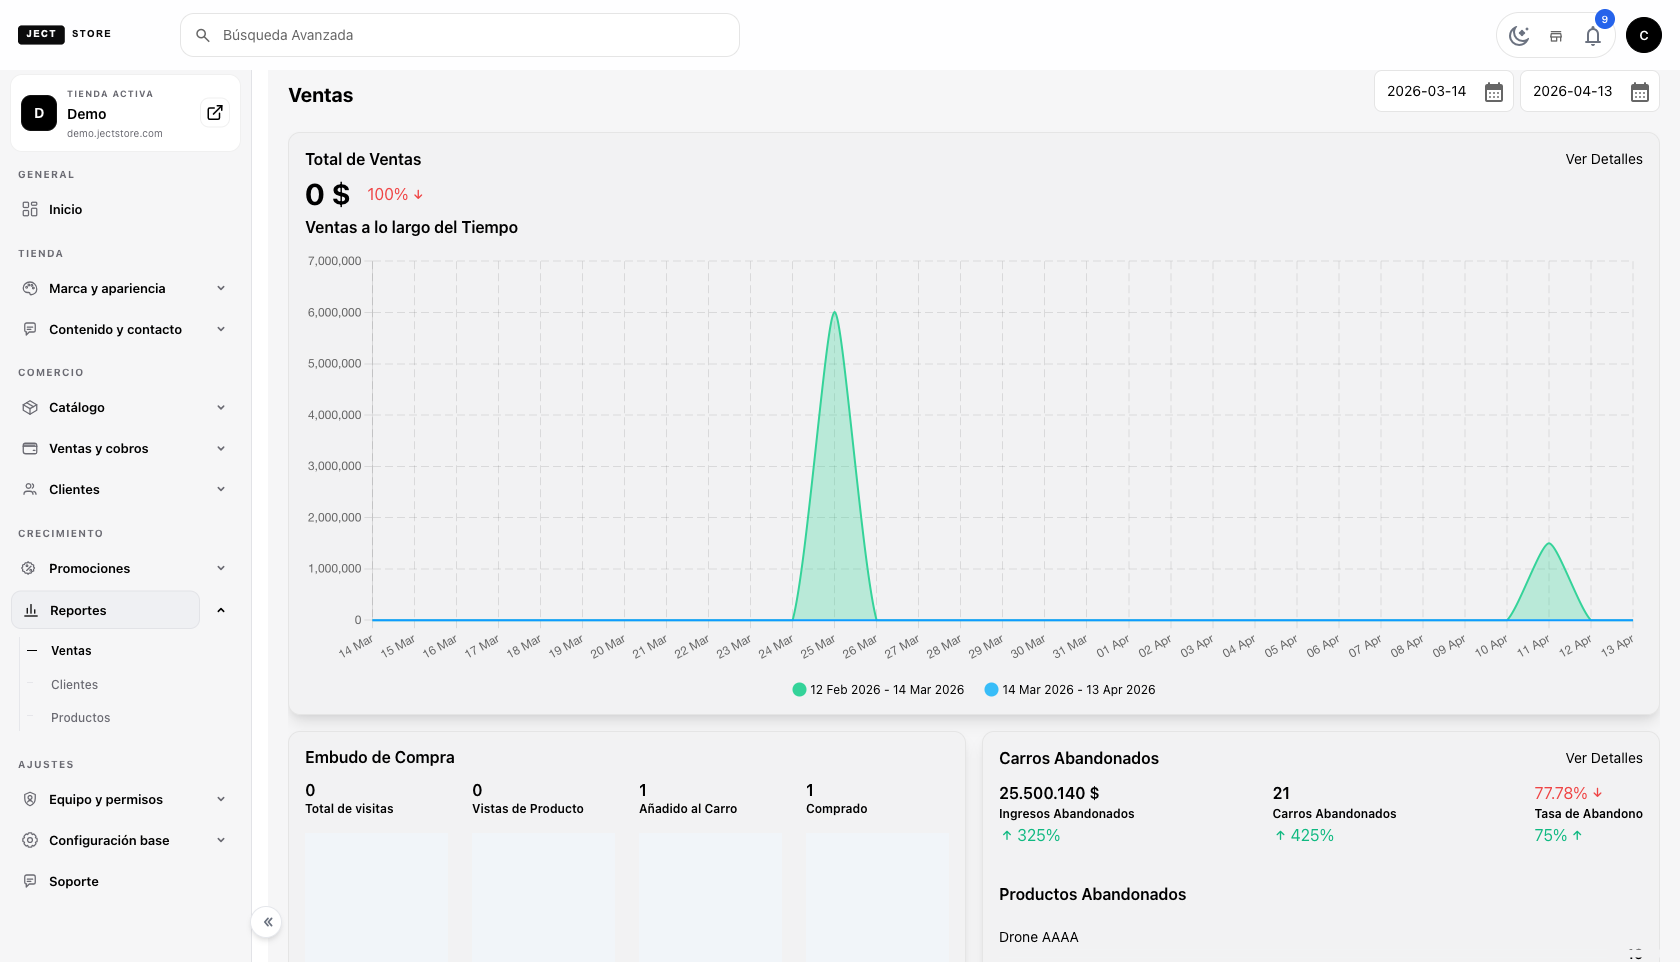Open the storefront icon in header
This screenshot has height=962, width=1680.
(x=1556, y=36)
